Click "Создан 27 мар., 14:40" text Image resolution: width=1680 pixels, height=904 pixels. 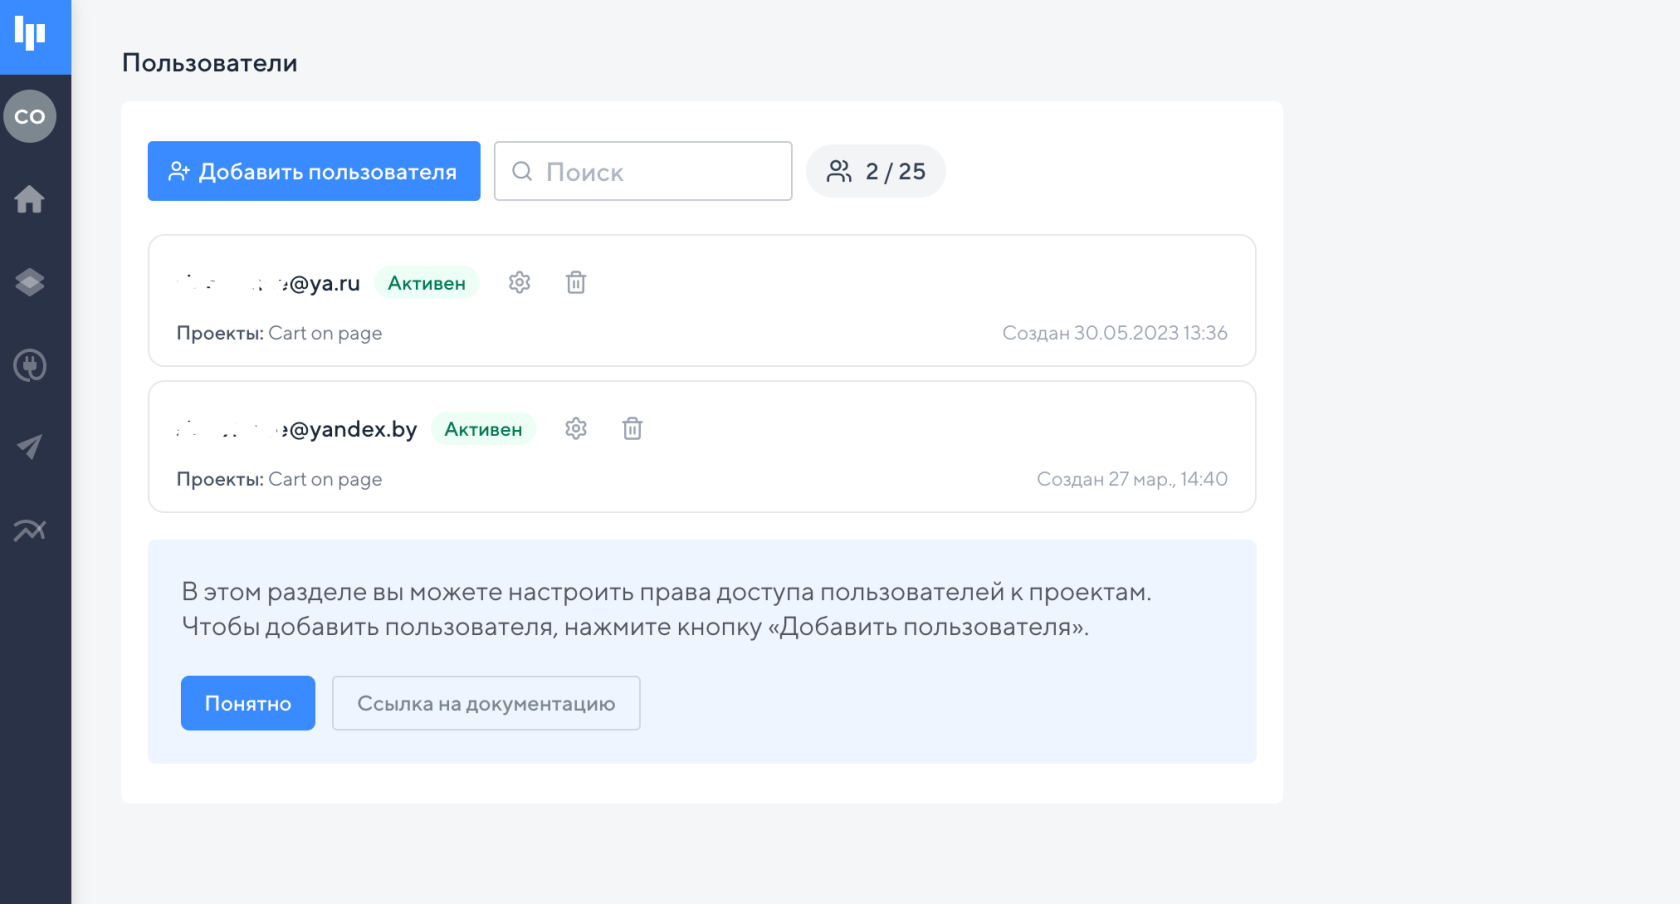tap(1132, 479)
